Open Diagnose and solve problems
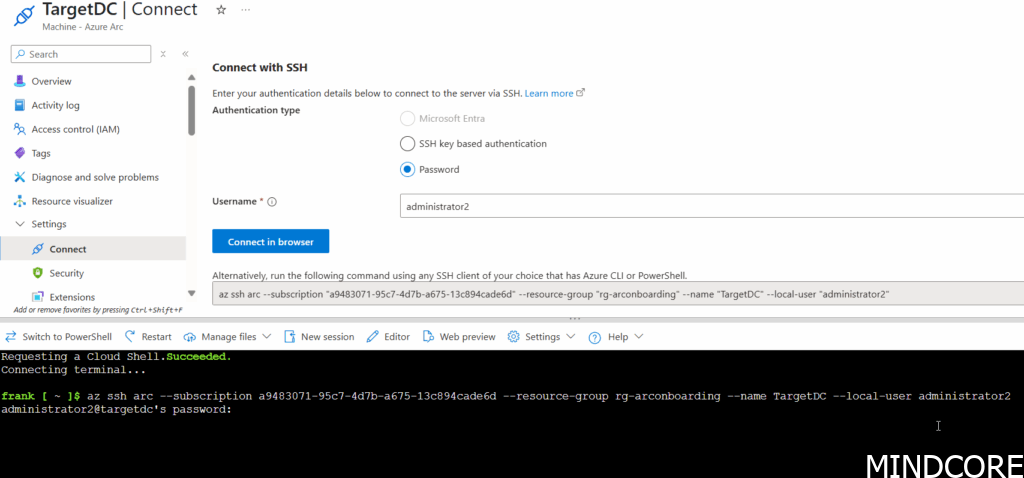This screenshot has width=1024, height=478. pos(95,178)
